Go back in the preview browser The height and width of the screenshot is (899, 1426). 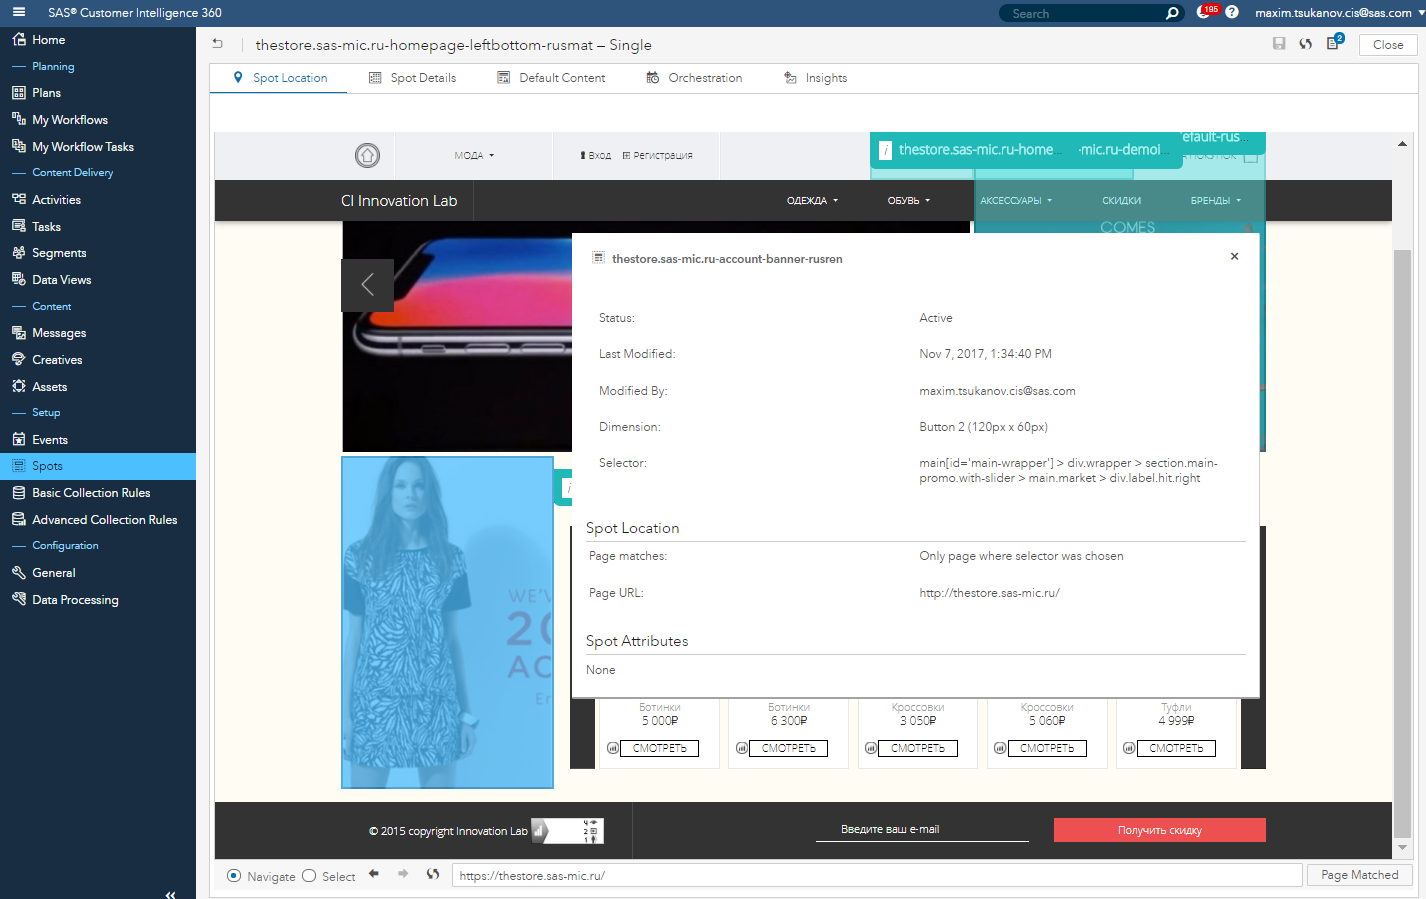tap(374, 874)
